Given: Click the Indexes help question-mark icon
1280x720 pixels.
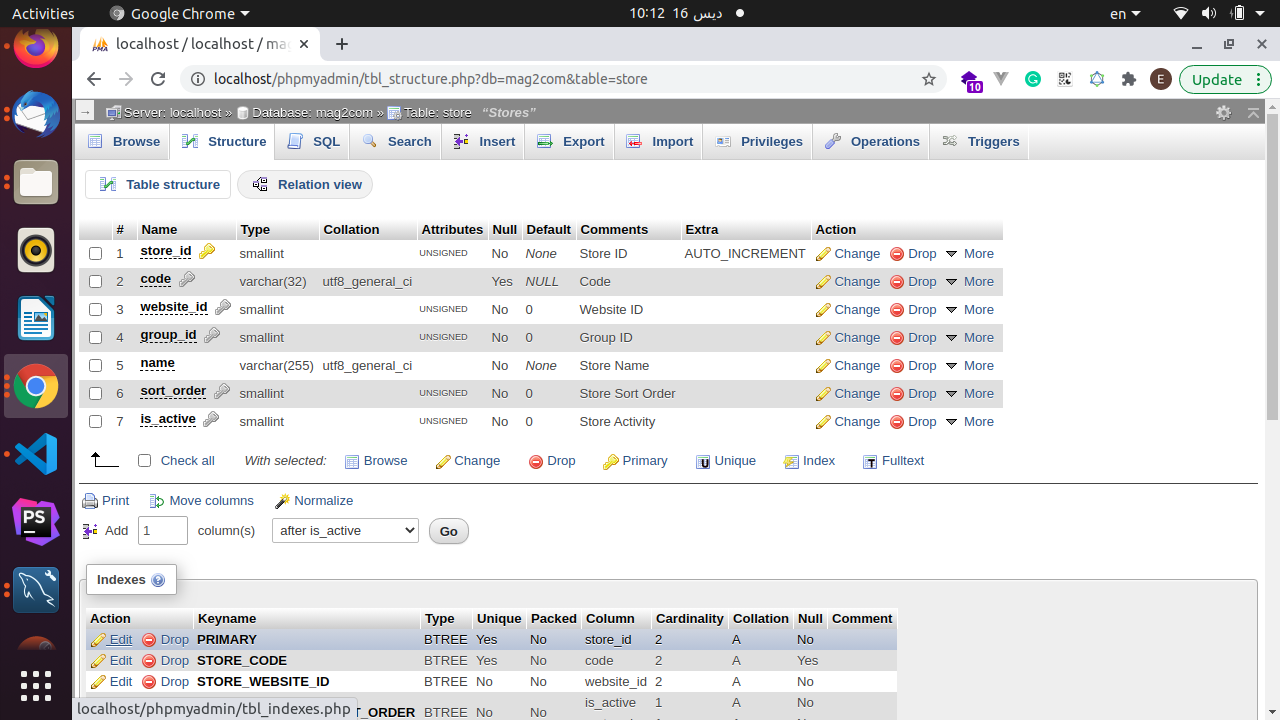Looking at the screenshot, I should pos(158,581).
